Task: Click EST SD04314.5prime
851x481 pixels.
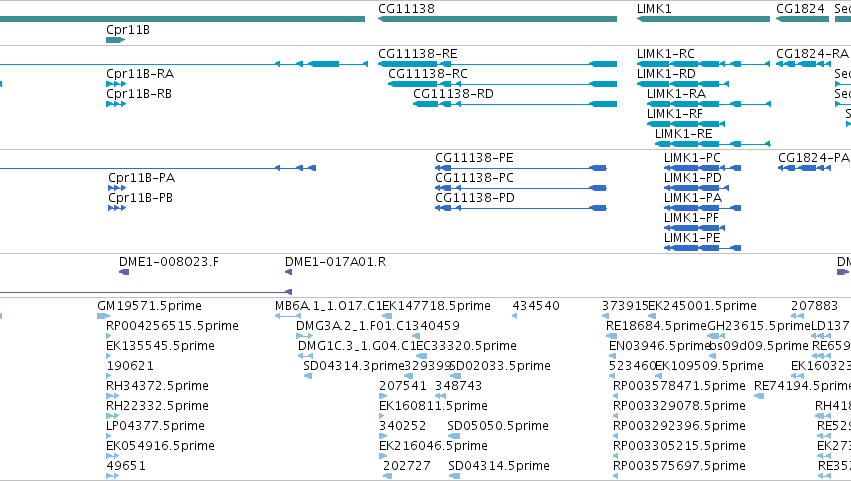Action: [499, 466]
